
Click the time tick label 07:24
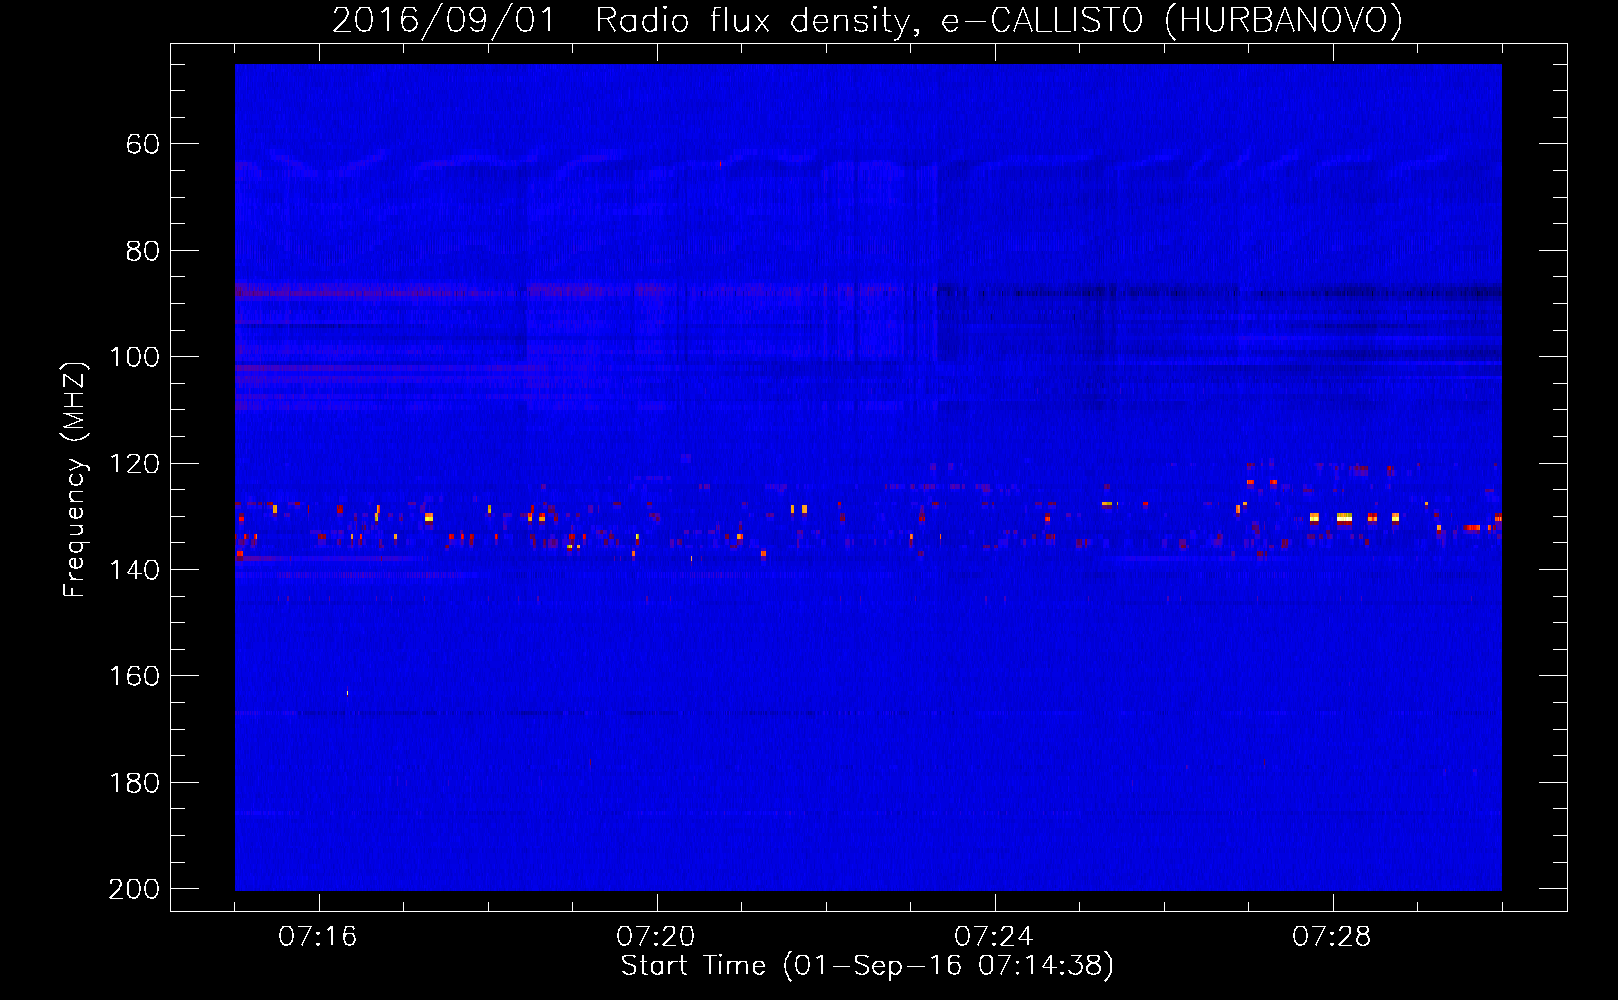[994, 937]
